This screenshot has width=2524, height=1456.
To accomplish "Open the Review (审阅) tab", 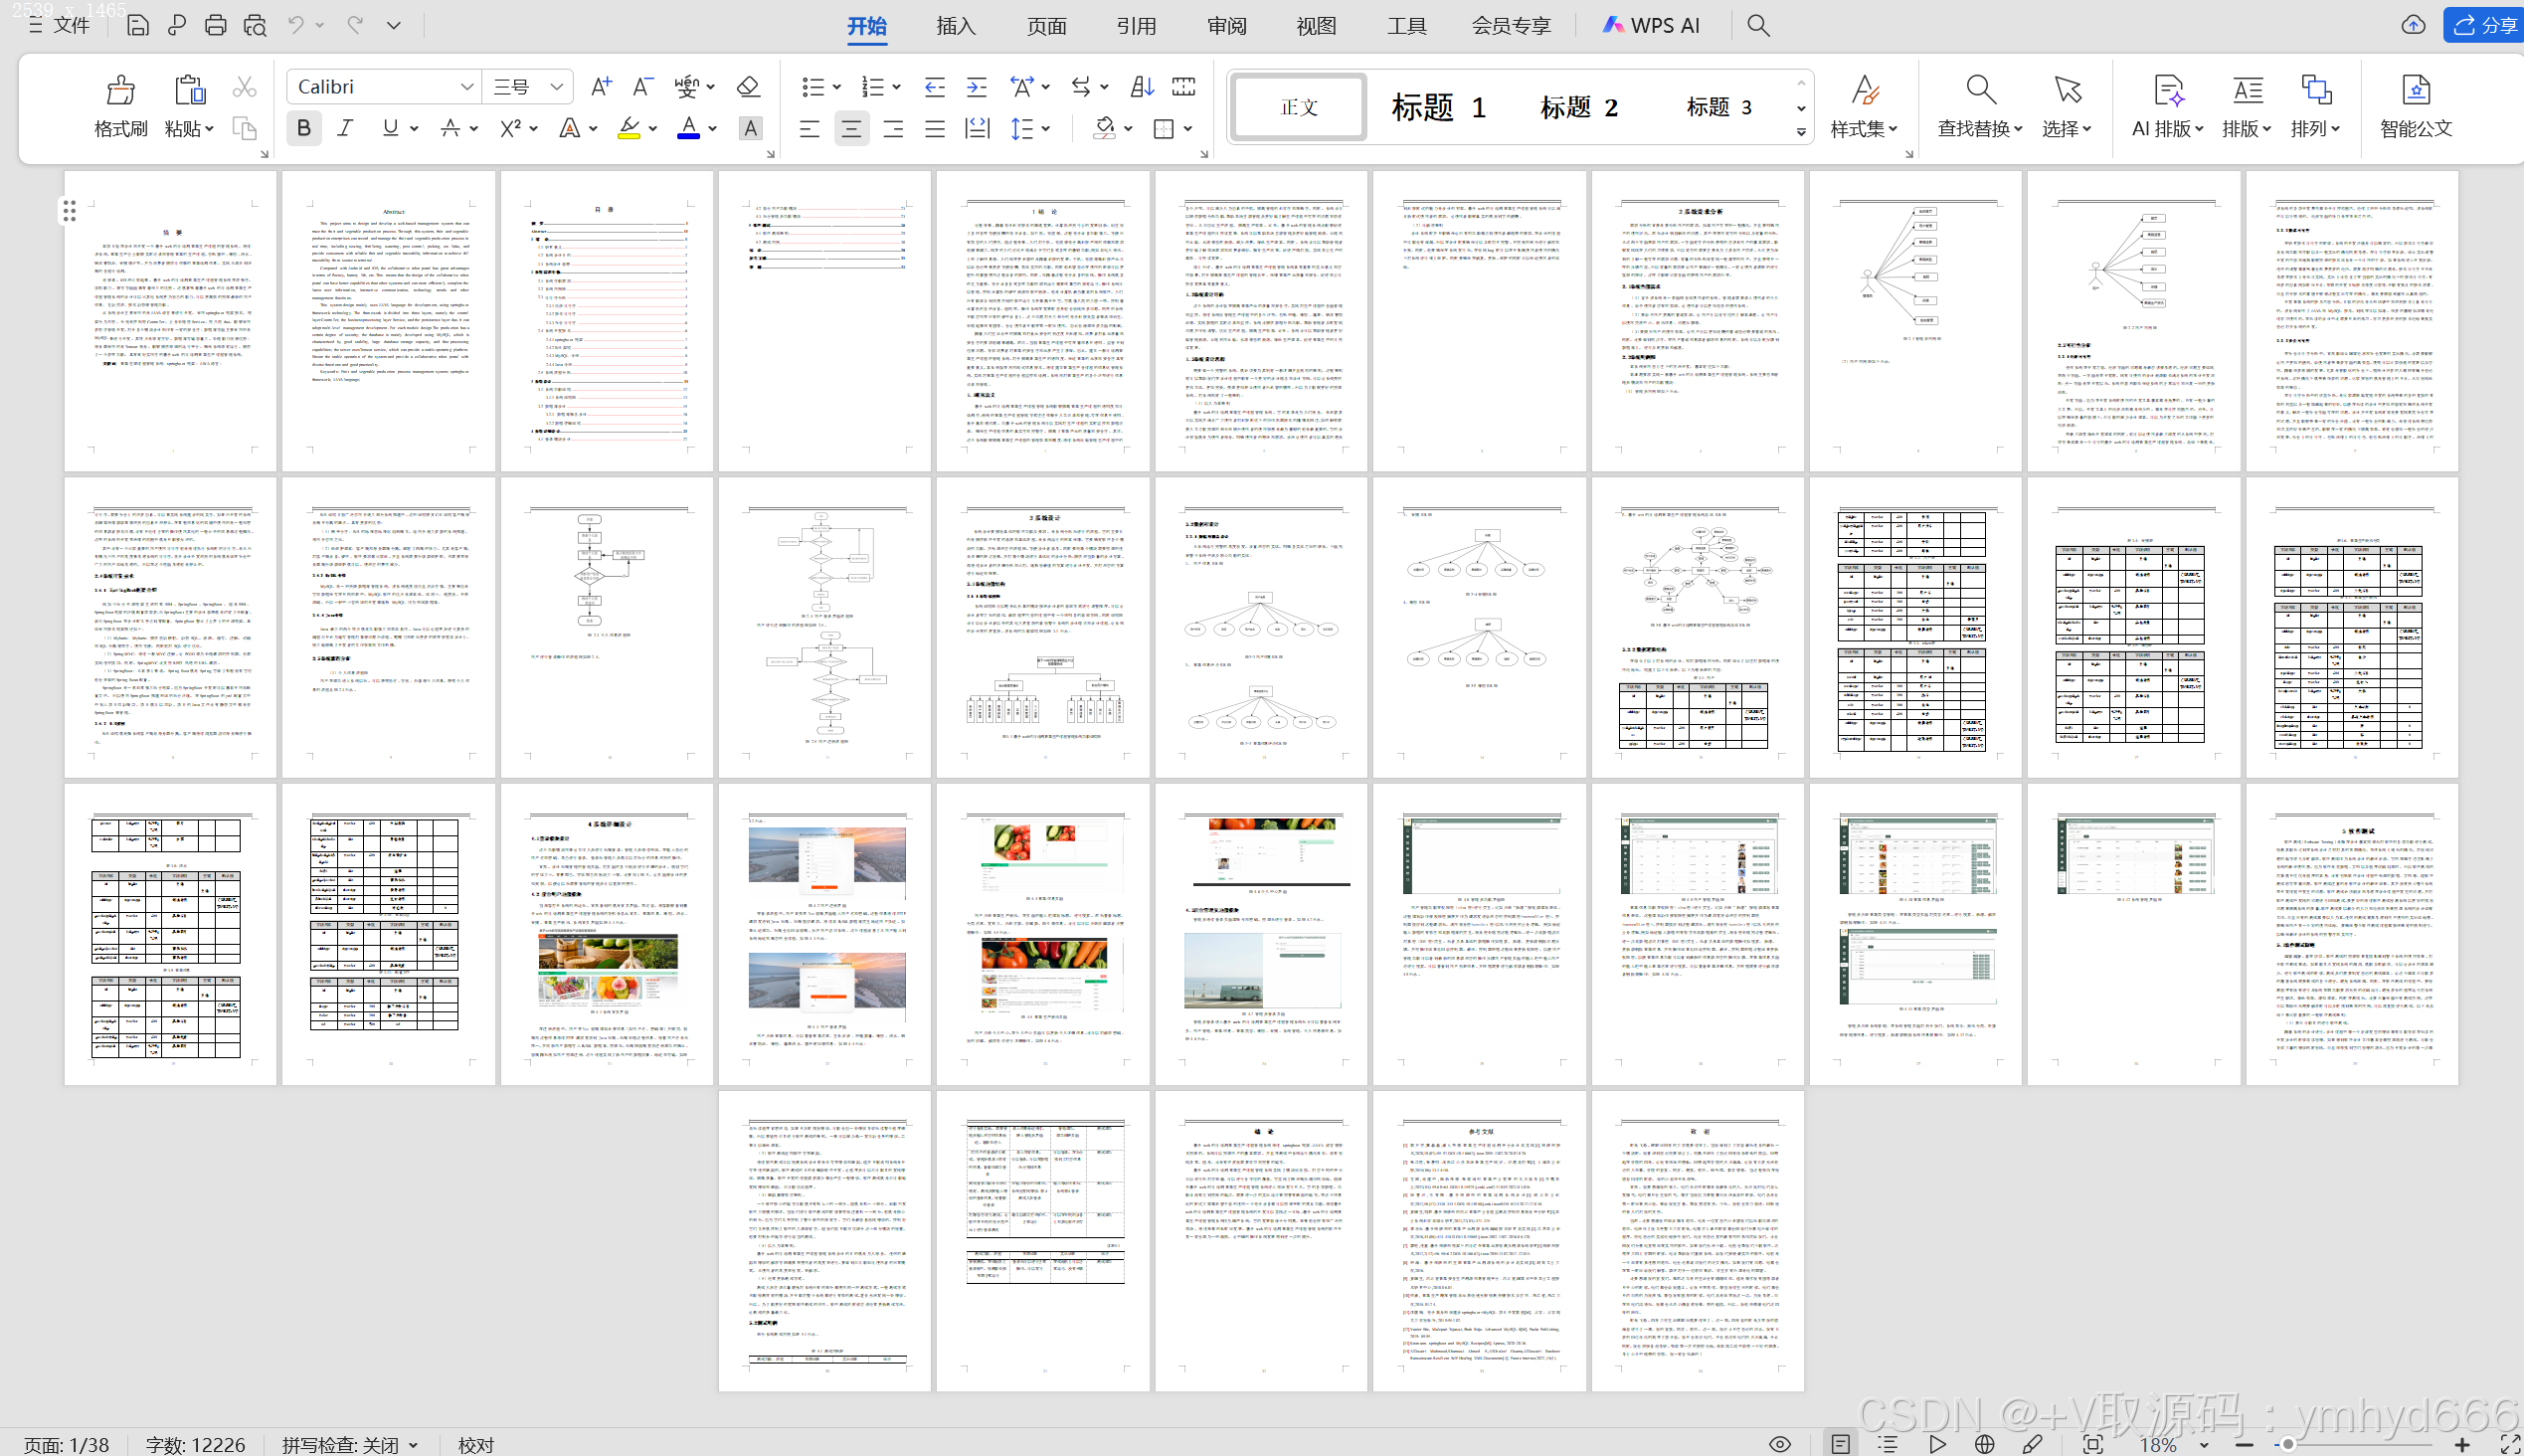I will click(1226, 25).
